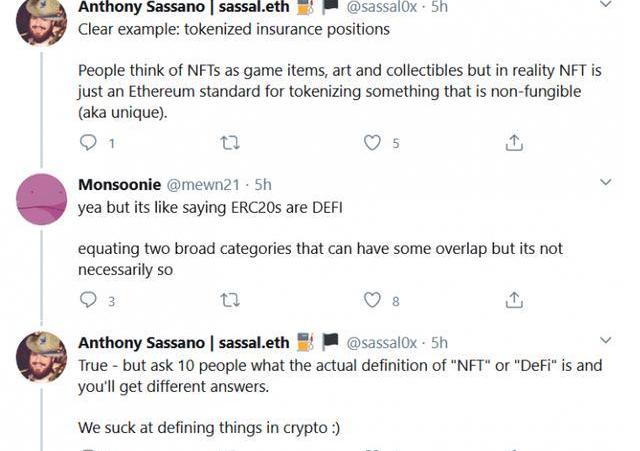The width and height of the screenshot is (640, 451).
Task: Click the @sassal0x handle on the top tweet
Action: click(386, 6)
